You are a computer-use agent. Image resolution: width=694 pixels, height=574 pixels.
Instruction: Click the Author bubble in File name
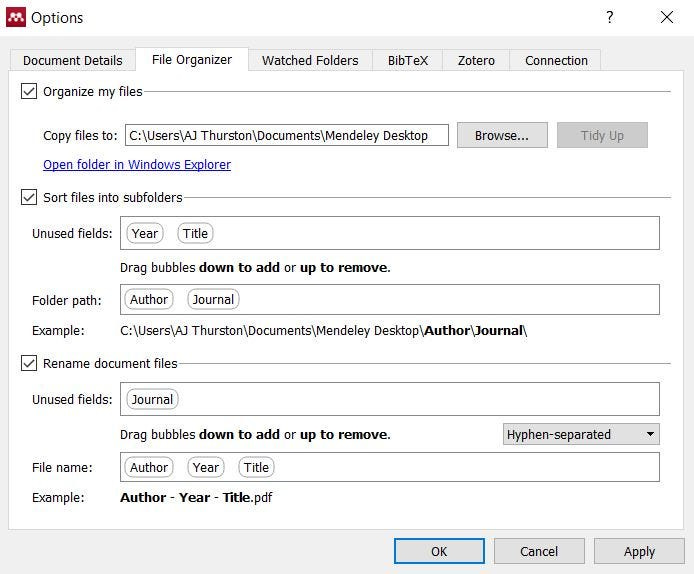(149, 467)
